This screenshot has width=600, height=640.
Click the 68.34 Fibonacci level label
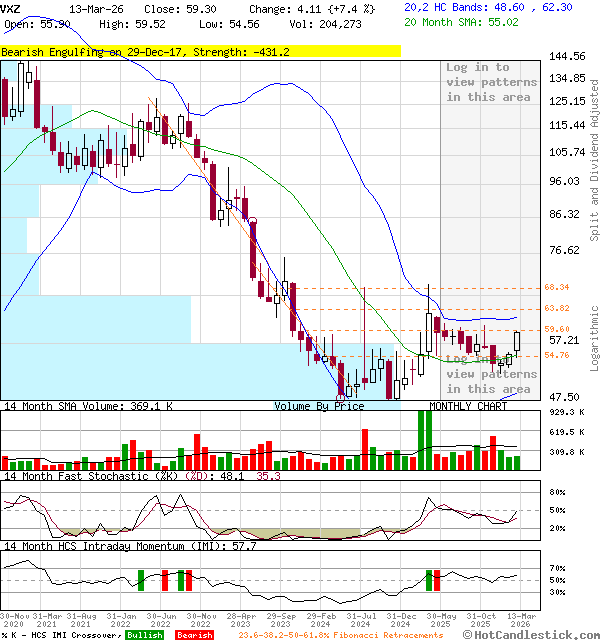click(x=557, y=287)
